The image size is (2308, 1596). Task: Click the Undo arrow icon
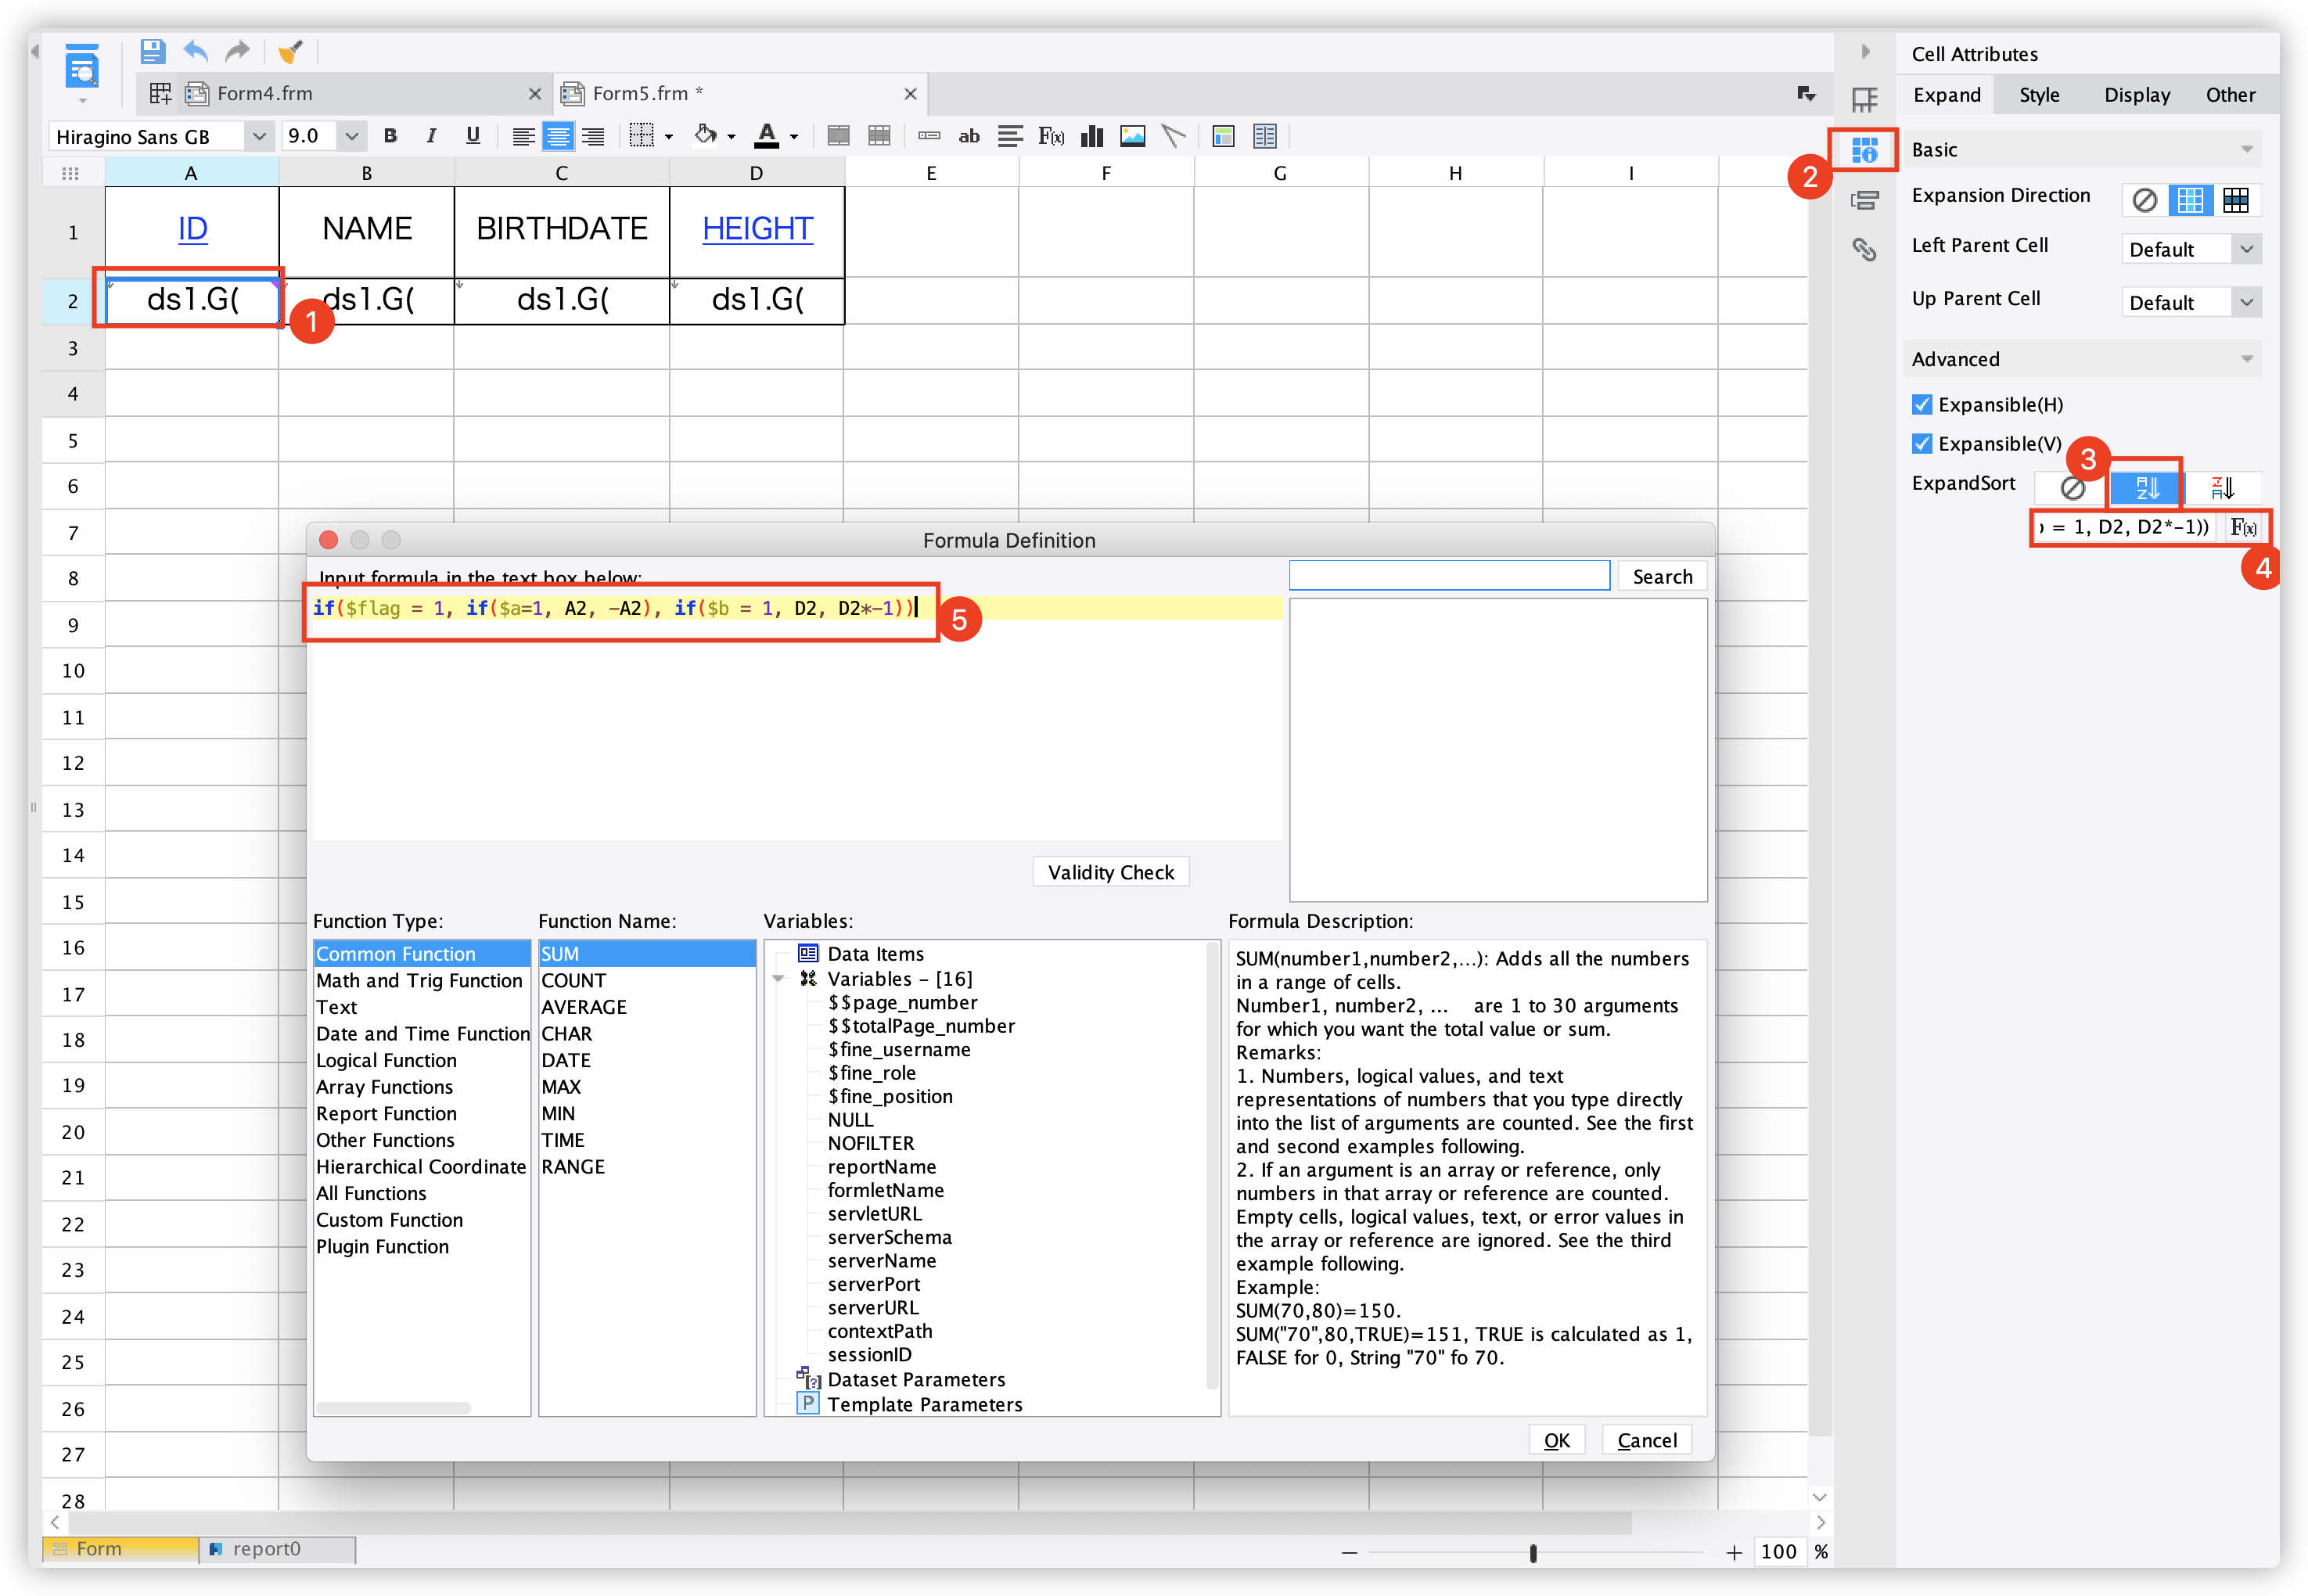196,50
